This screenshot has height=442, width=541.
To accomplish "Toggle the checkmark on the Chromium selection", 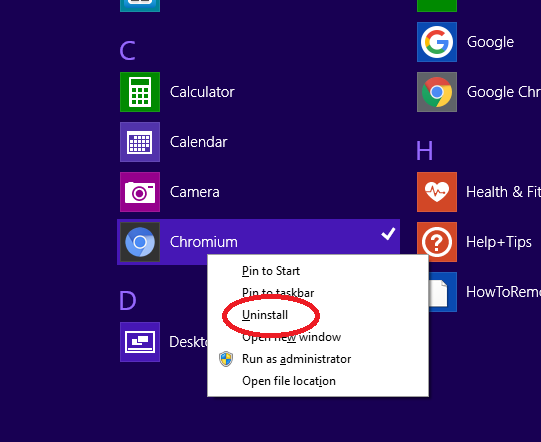I will (388, 234).
